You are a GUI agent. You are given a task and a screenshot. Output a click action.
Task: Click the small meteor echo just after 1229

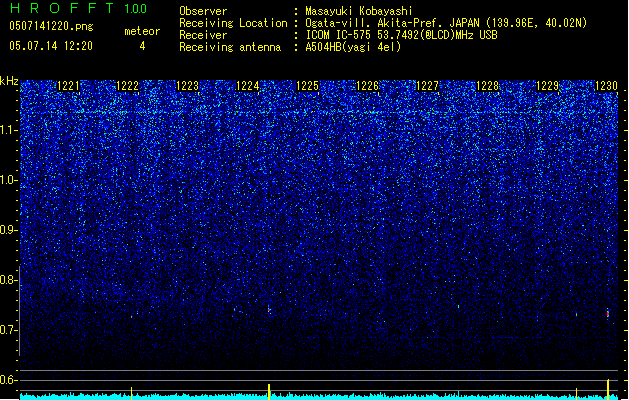[576, 315]
